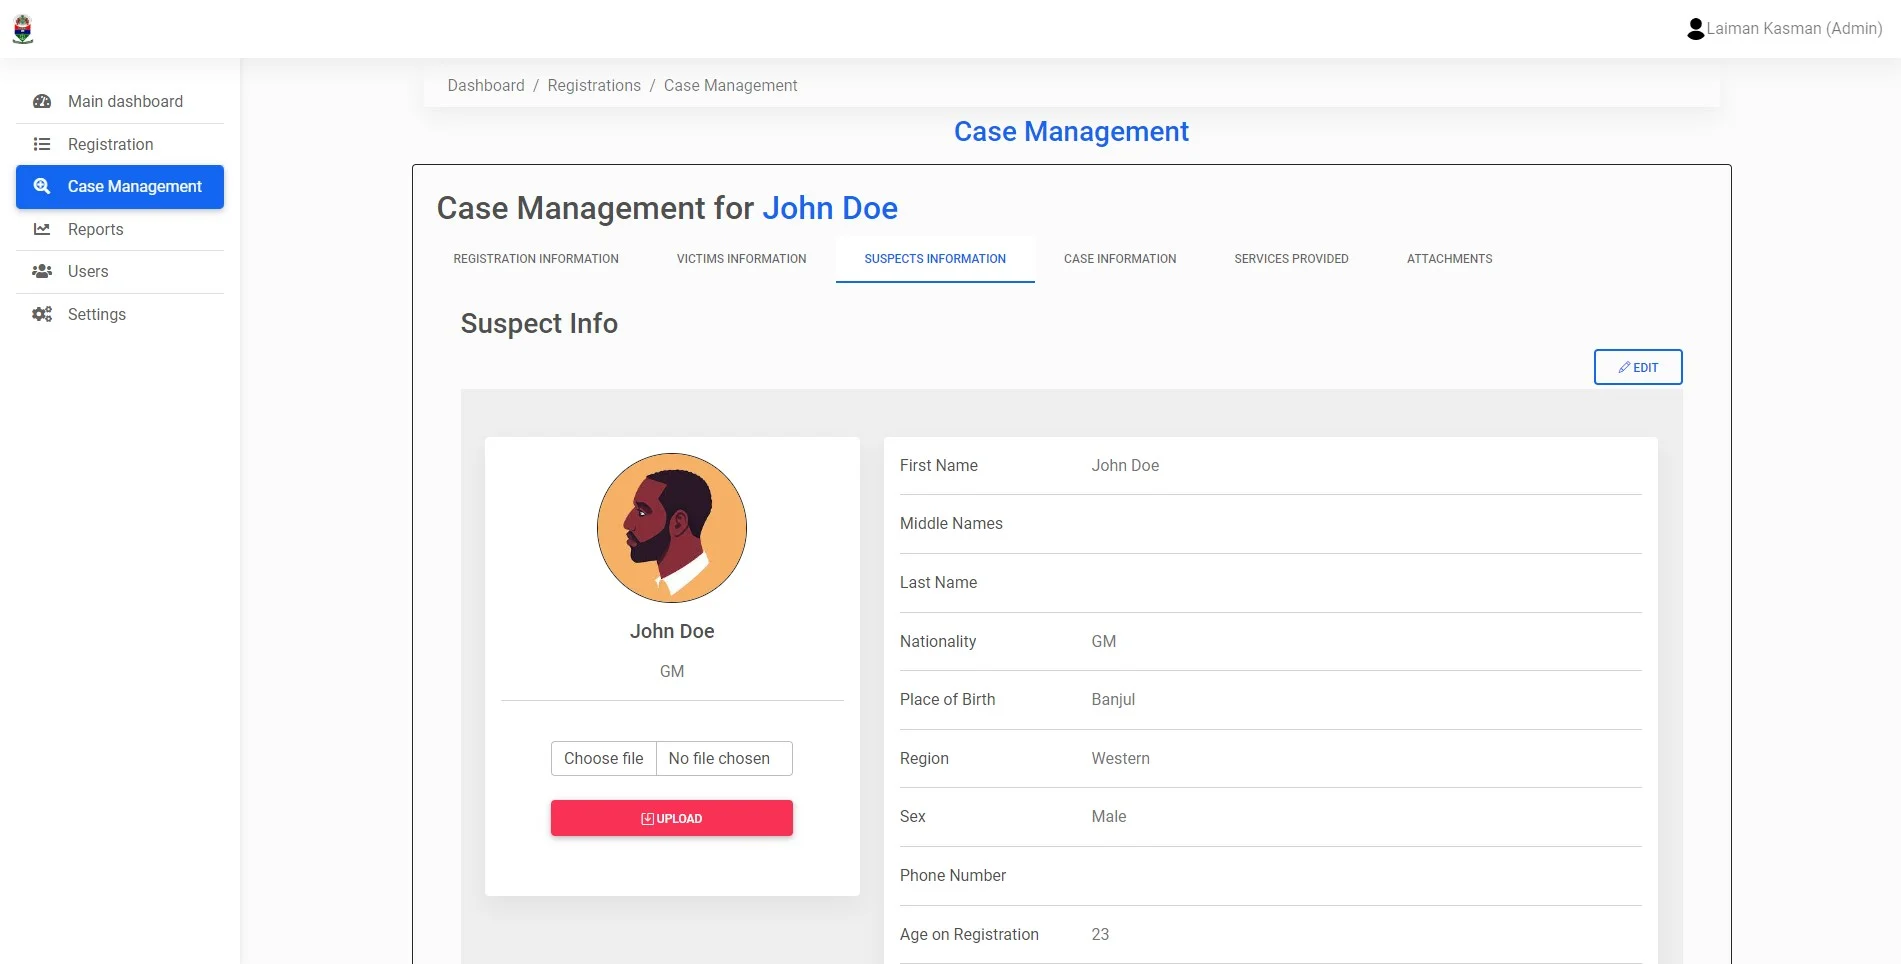Go to Services Provided tab

coord(1291,259)
